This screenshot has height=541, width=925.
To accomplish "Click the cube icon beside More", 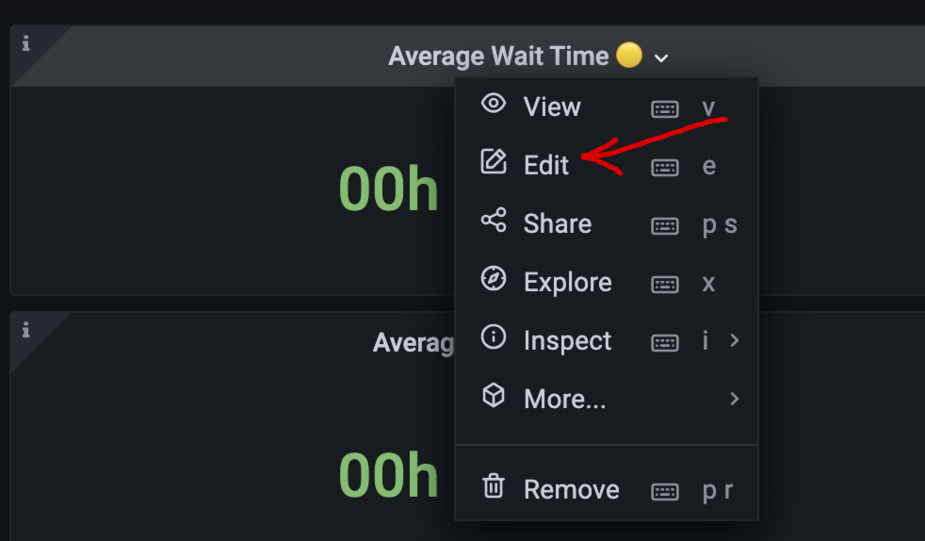I will (x=493, y=396).
